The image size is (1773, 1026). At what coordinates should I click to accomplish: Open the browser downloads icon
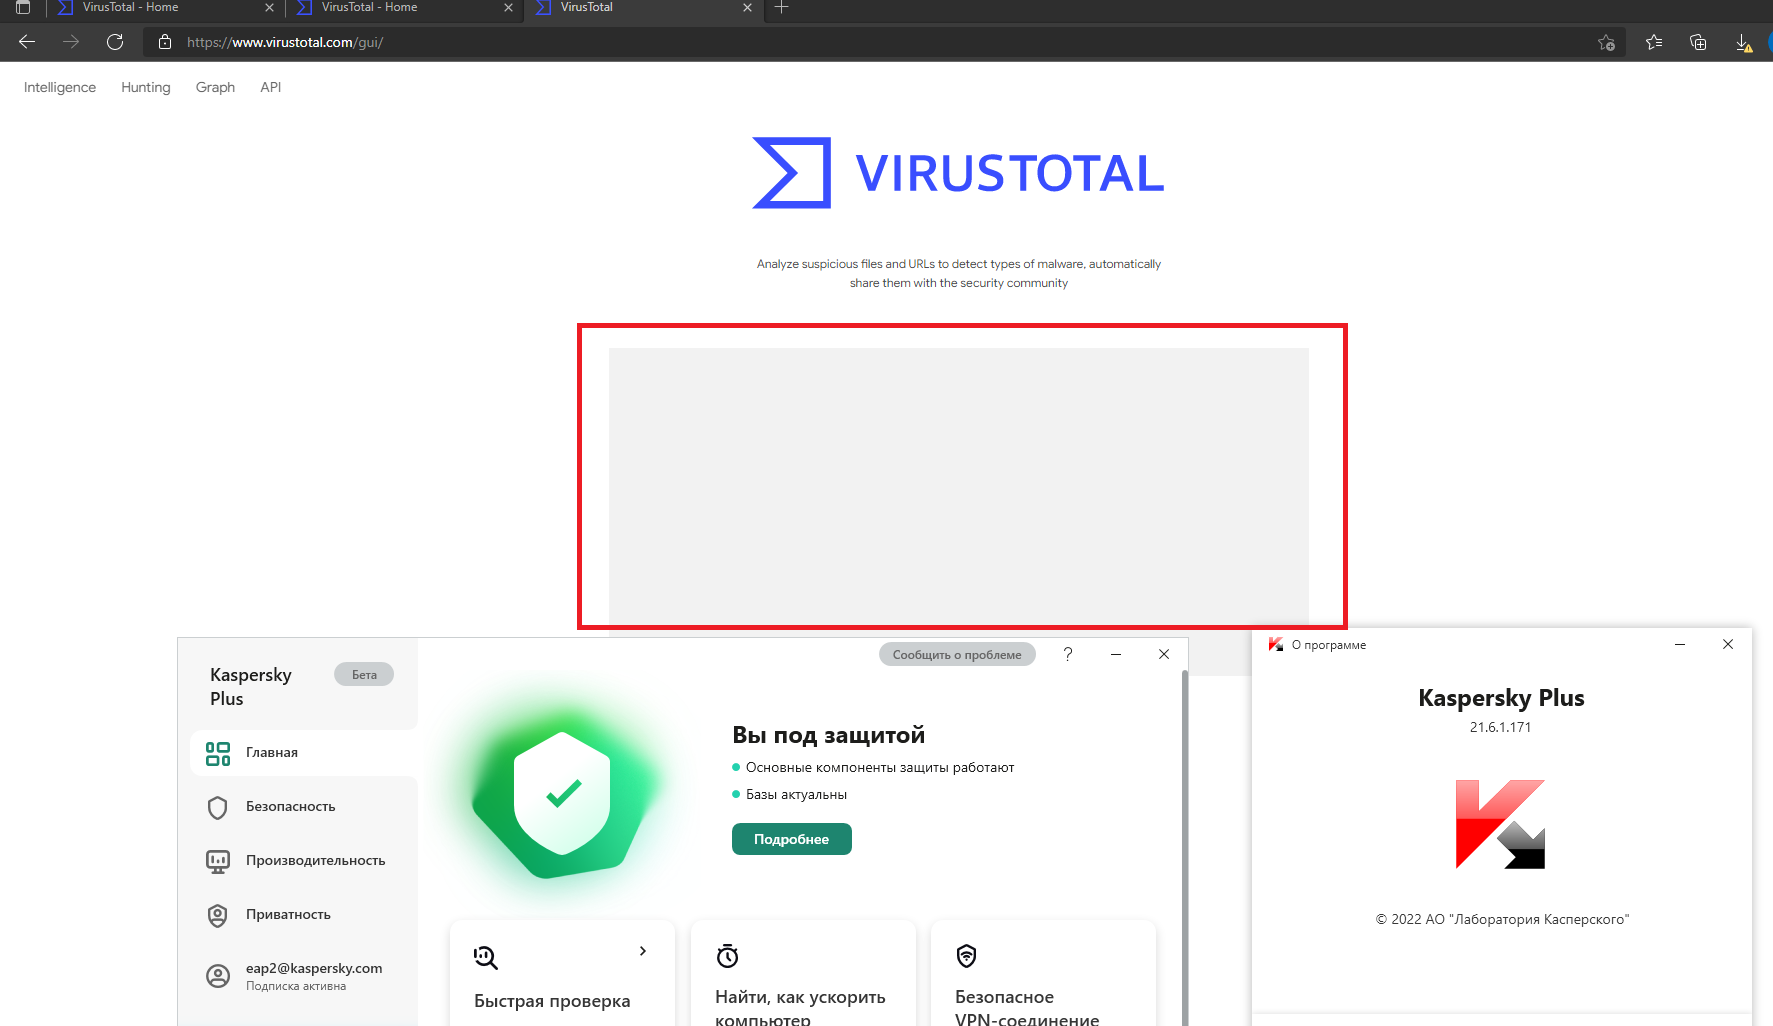pos(1743,42)
